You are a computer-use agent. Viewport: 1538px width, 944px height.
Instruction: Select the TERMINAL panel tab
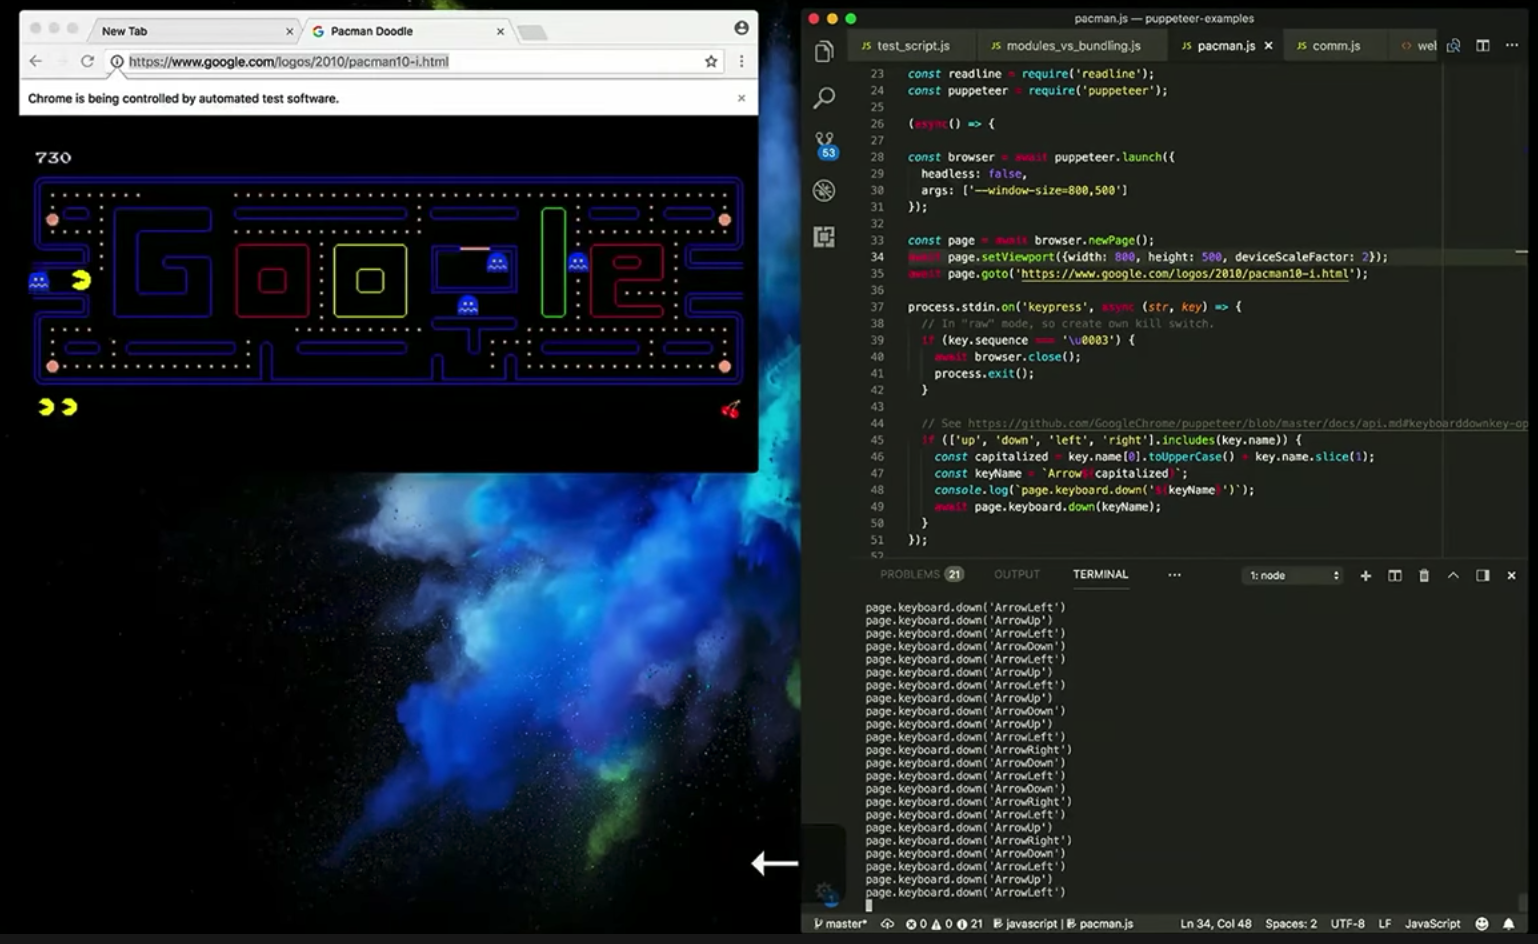point(1100,575)
